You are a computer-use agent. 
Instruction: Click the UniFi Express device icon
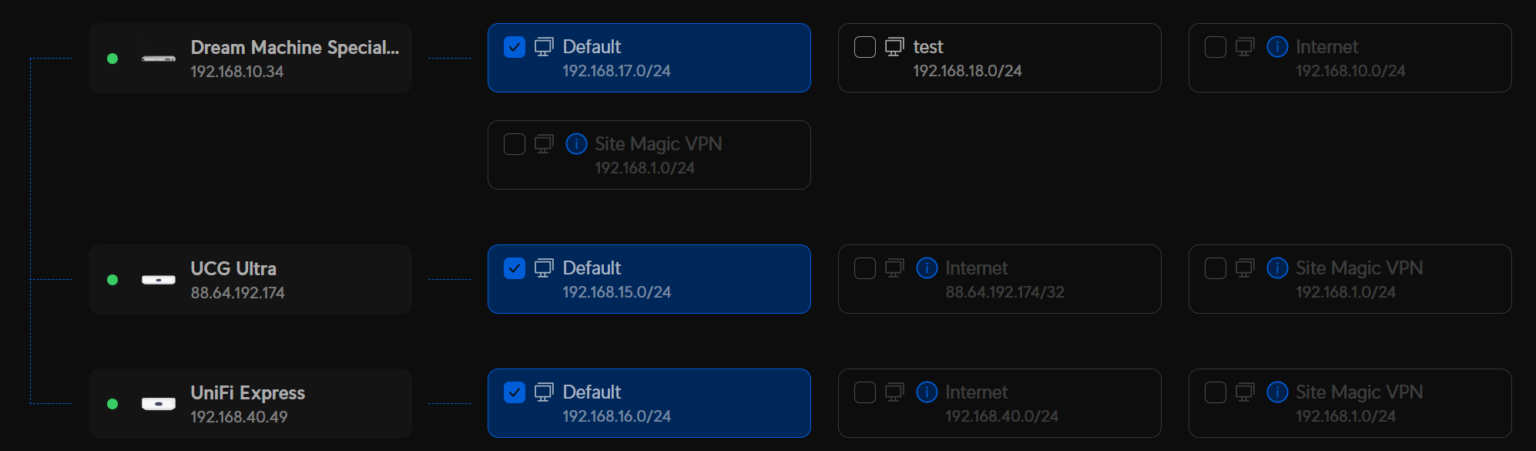(158, 404)
